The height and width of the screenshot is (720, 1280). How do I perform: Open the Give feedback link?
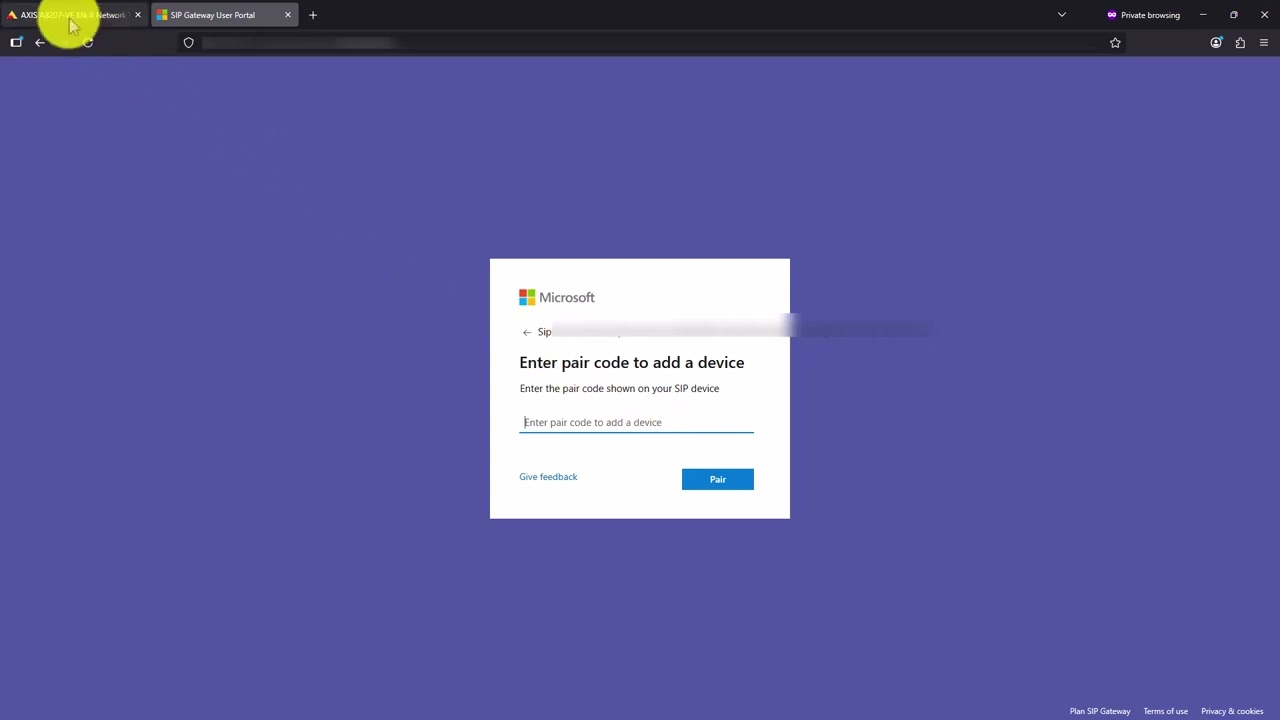point(548,477)
